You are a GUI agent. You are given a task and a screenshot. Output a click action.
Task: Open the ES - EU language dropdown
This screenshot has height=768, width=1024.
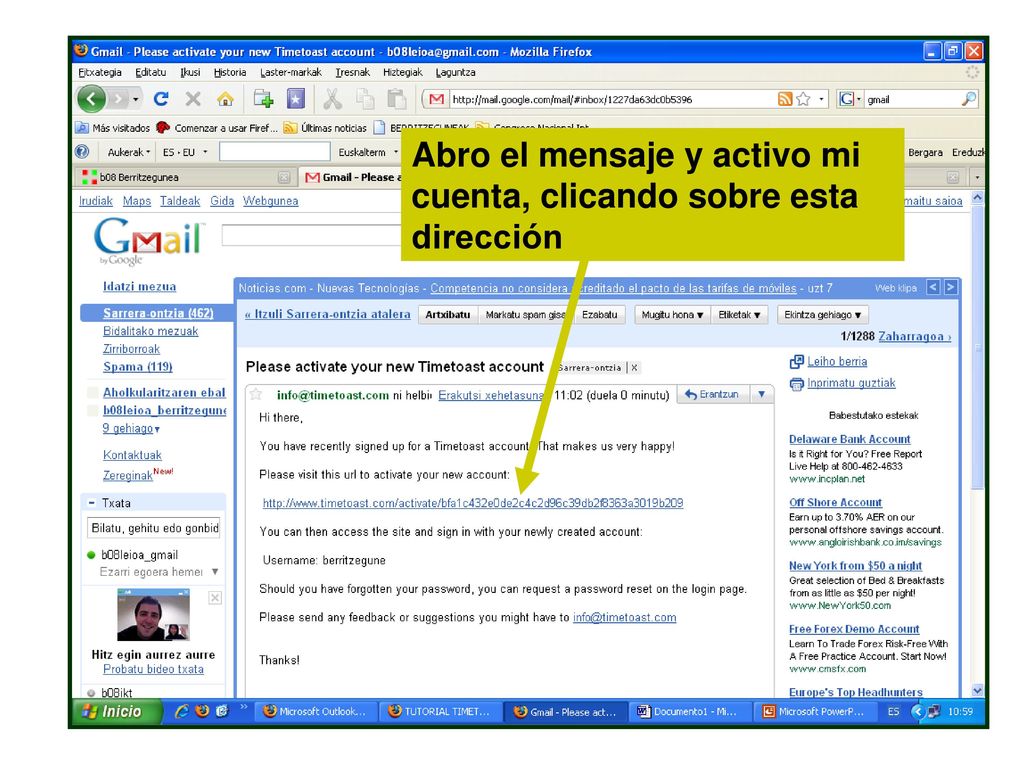[185, 152]
